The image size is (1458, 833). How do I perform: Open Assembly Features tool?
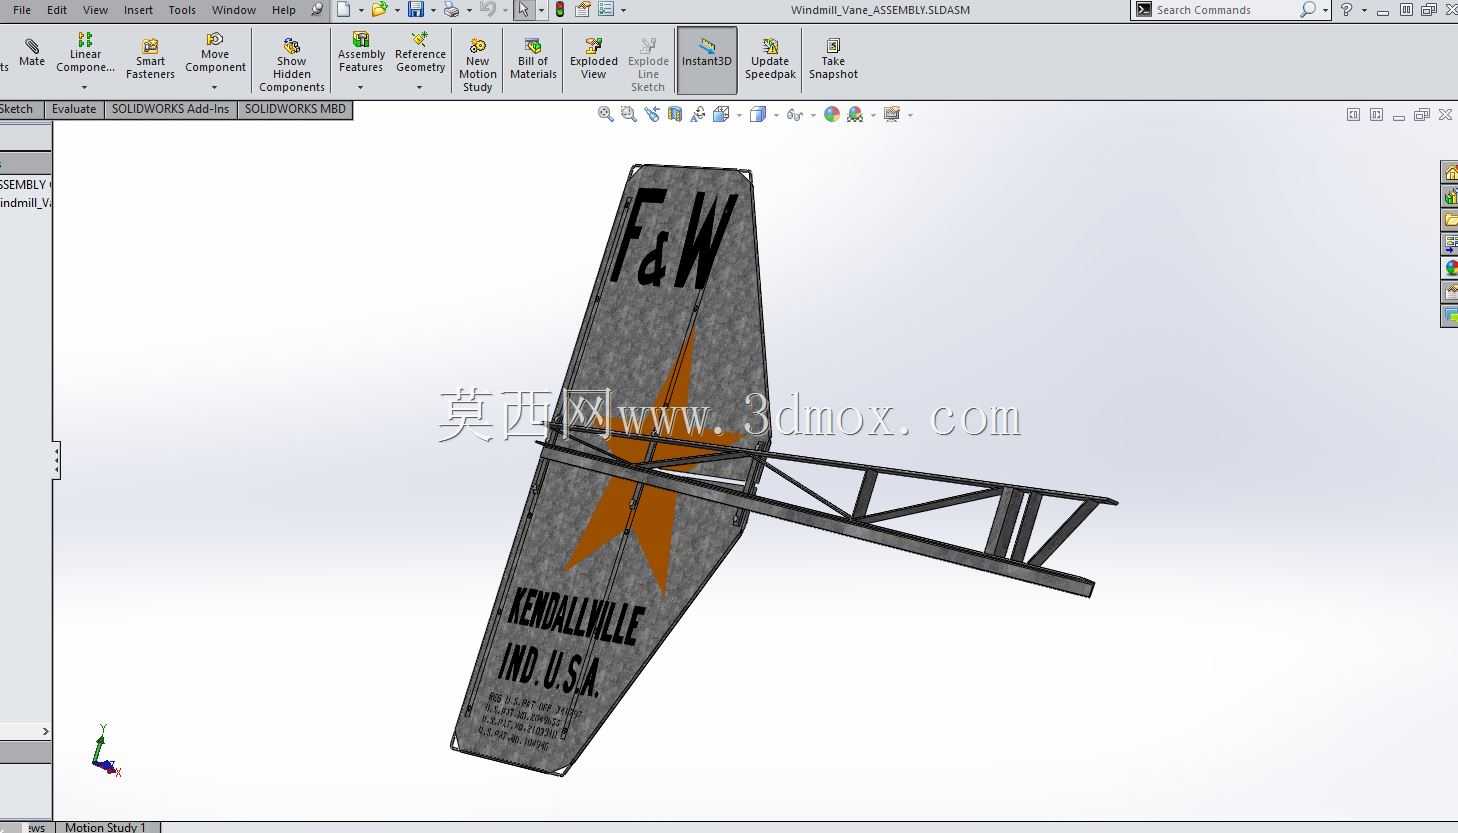[x=361, y=53]
